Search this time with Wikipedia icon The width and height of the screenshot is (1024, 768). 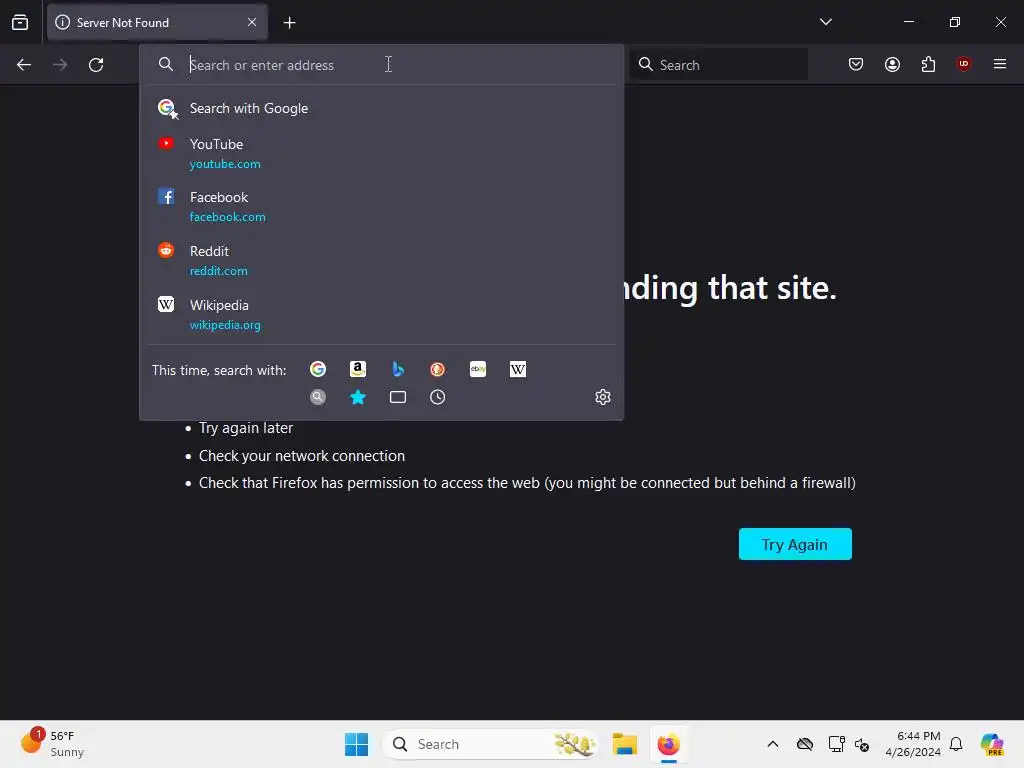pyautogui.click(x=518, y=370)
